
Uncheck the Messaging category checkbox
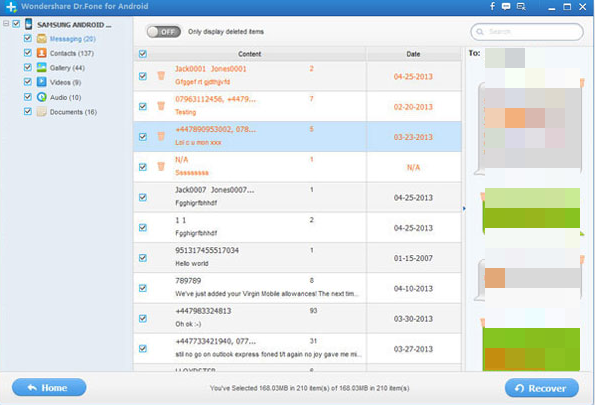coord(27,38)
